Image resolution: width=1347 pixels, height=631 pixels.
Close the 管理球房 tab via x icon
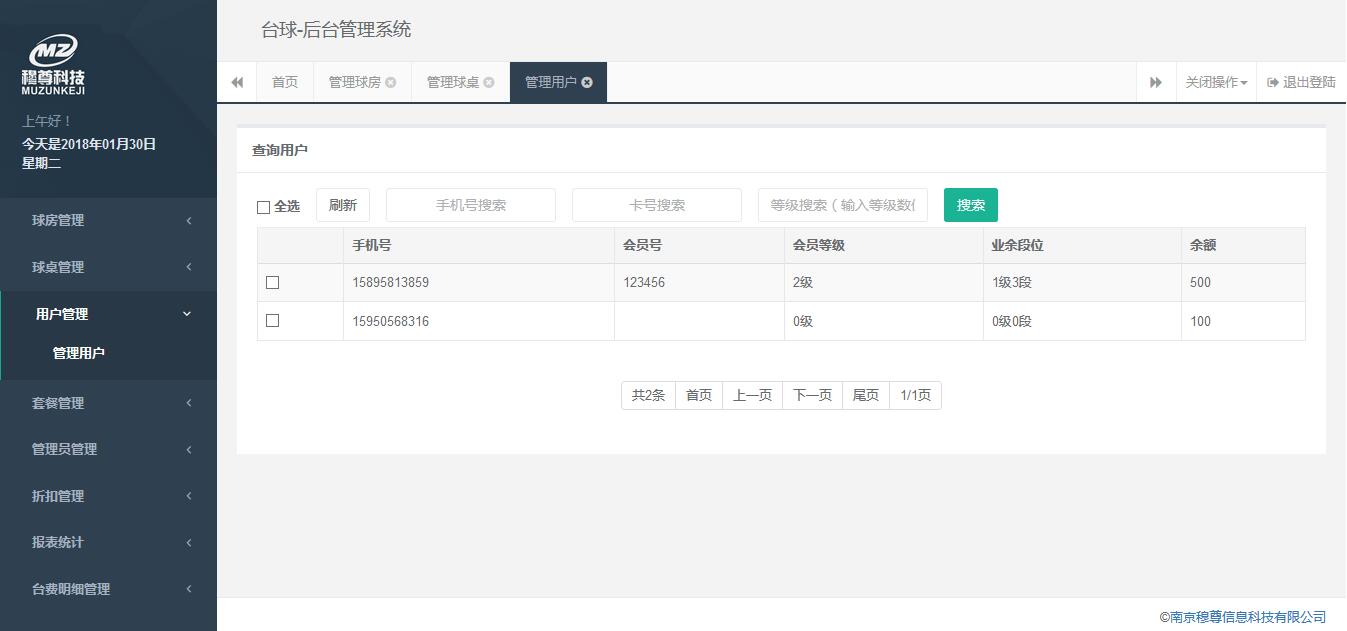point(391,82)
